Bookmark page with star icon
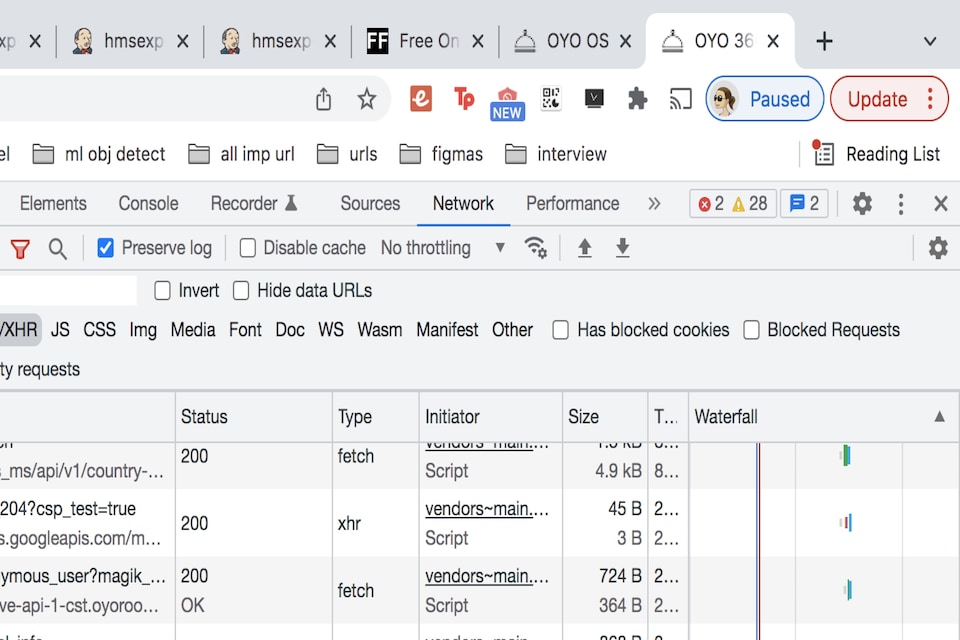 point(367,99)
